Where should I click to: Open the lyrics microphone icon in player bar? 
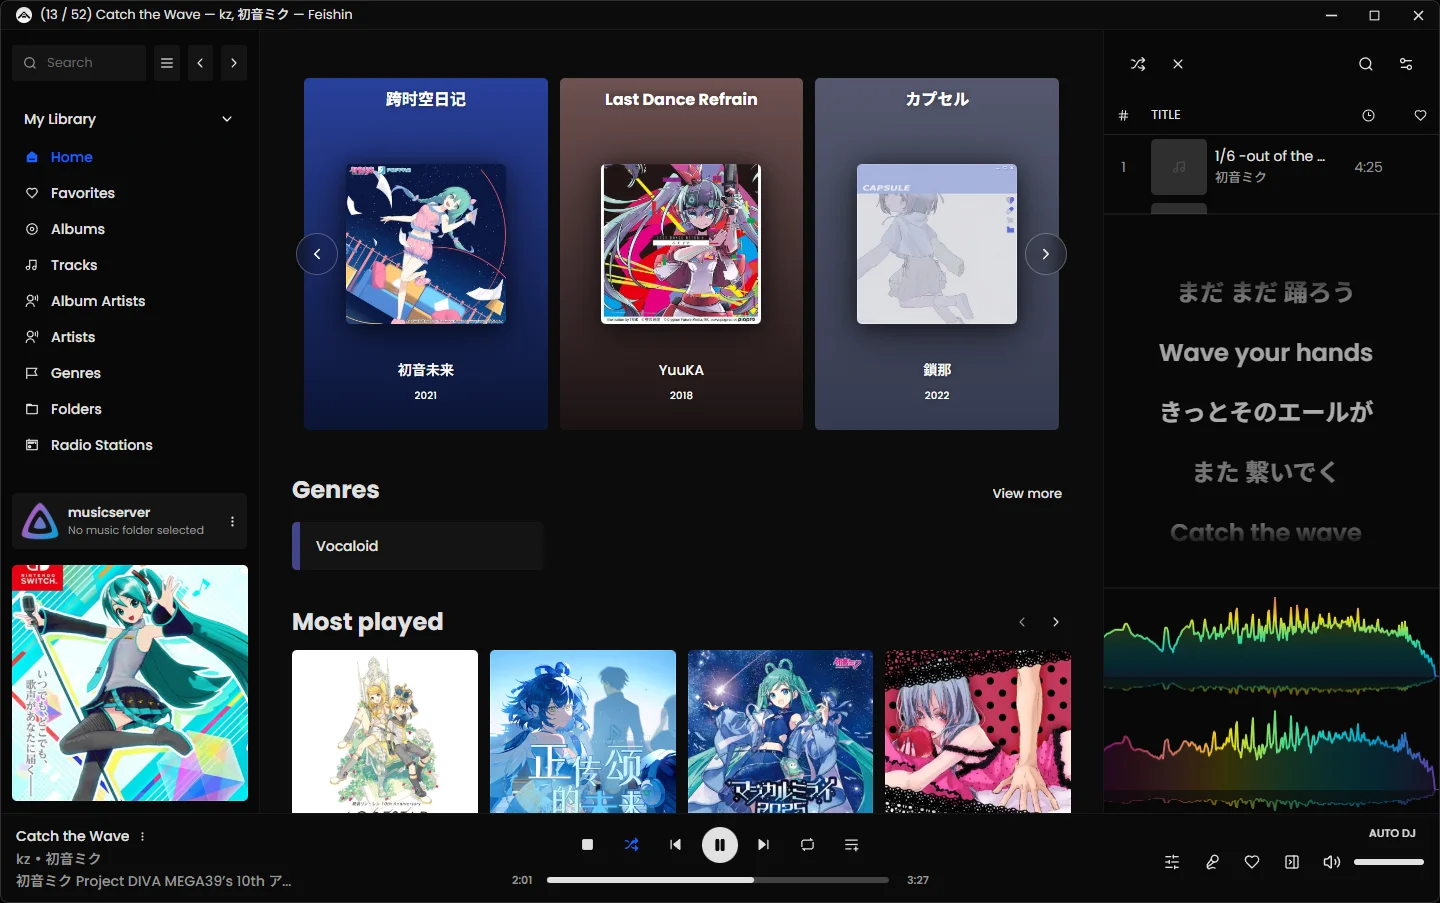point(1212,862)
